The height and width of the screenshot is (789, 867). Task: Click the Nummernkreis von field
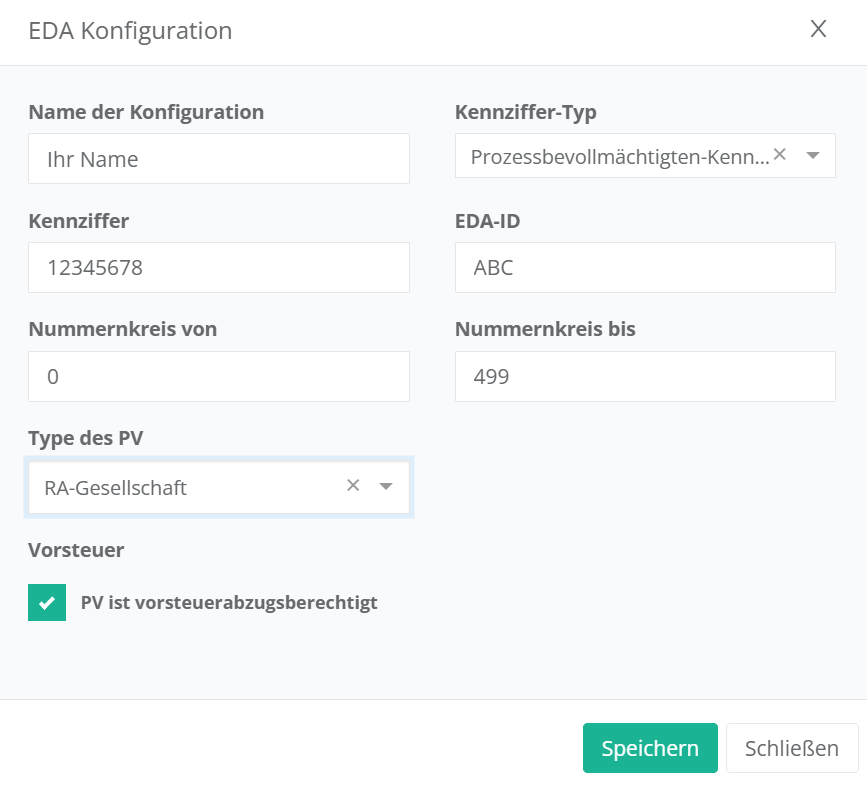218,377
